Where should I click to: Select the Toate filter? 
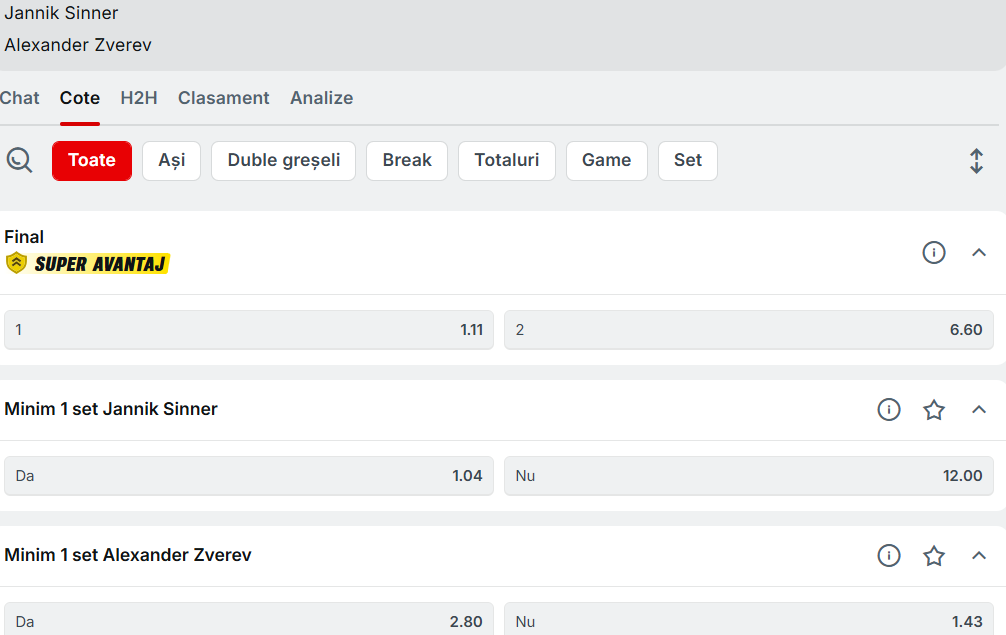(92, 160)
